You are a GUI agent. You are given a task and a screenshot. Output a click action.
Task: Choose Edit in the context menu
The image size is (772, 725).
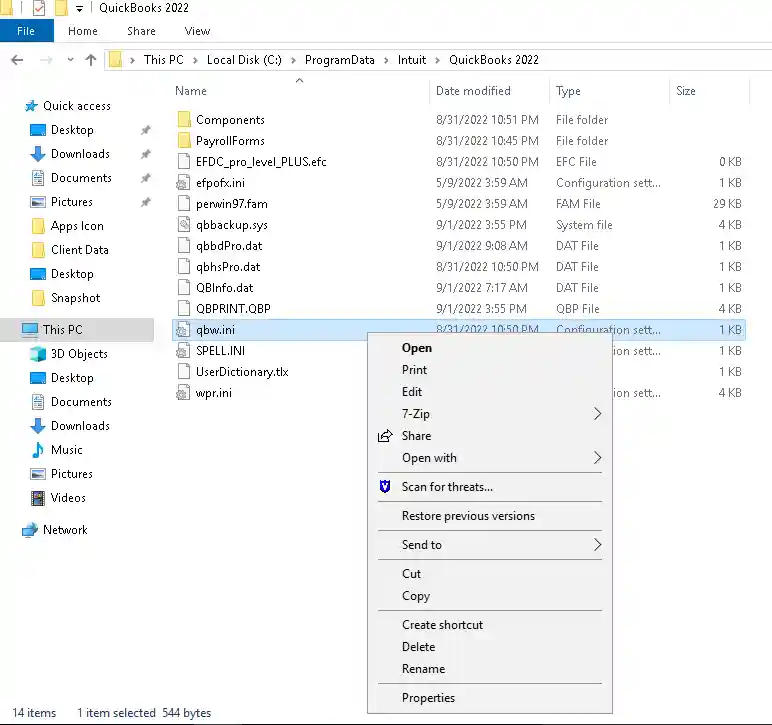412,392
